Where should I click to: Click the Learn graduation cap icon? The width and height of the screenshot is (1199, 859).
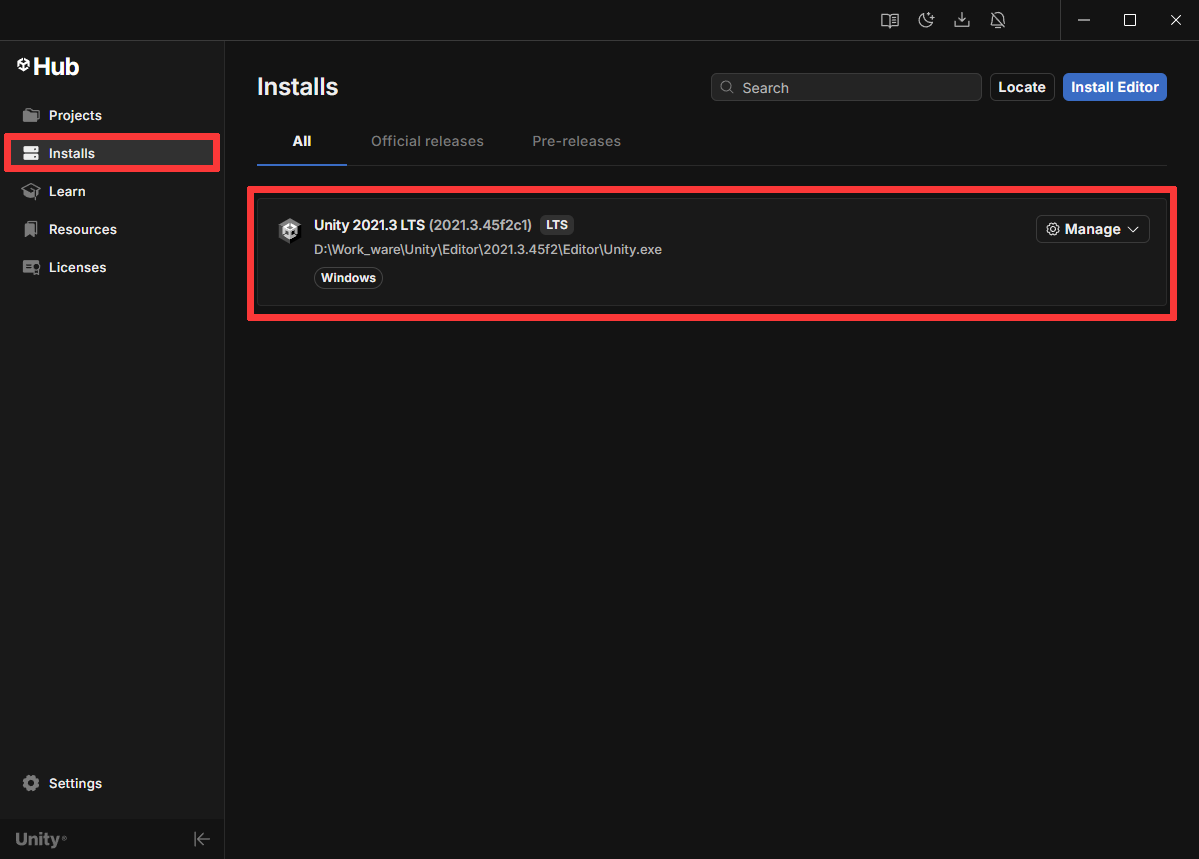point(31,191)
